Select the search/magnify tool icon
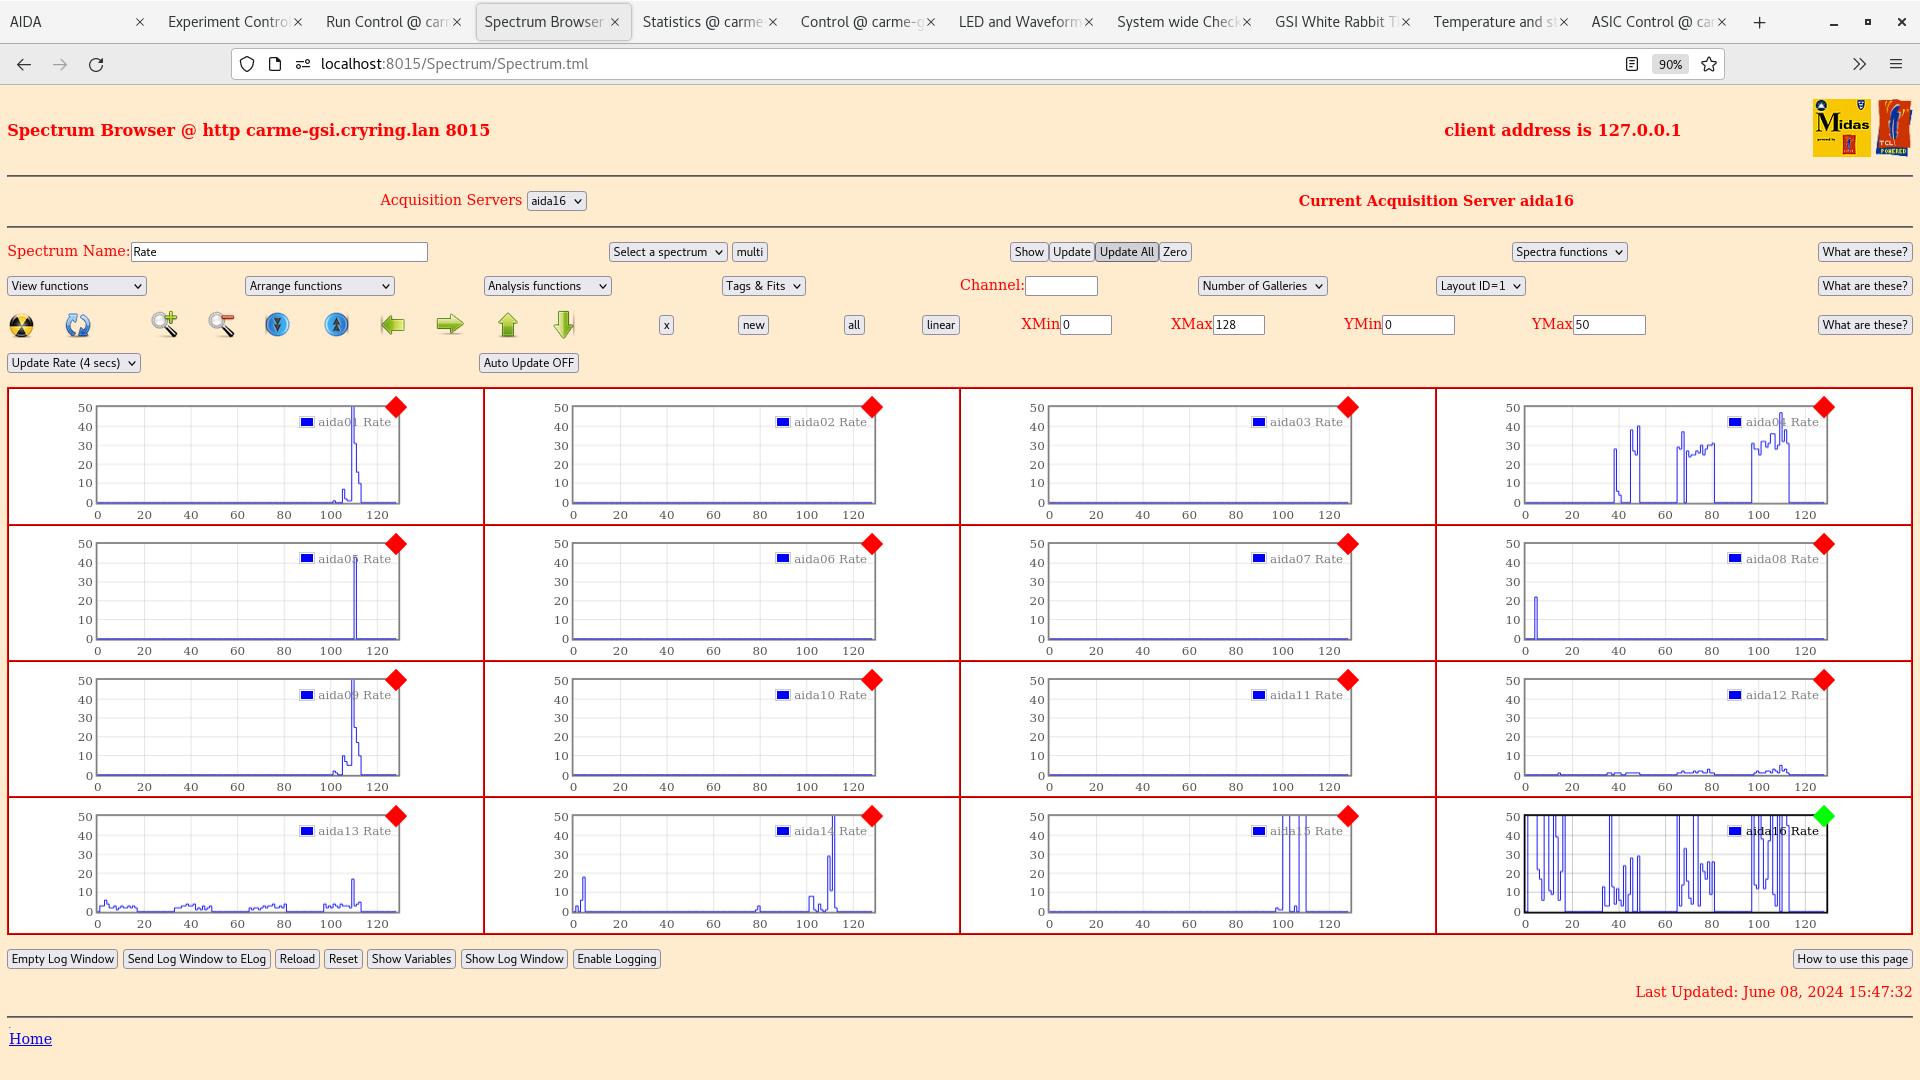The image size is (1920, 1080). [x=165, y=324]
